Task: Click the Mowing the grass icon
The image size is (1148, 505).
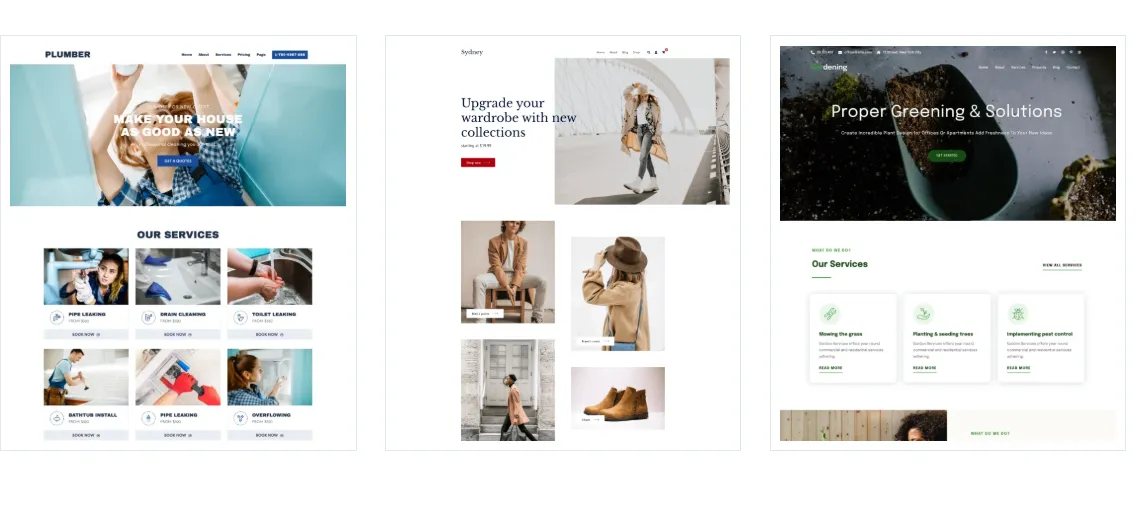Action: pos(829,314)
